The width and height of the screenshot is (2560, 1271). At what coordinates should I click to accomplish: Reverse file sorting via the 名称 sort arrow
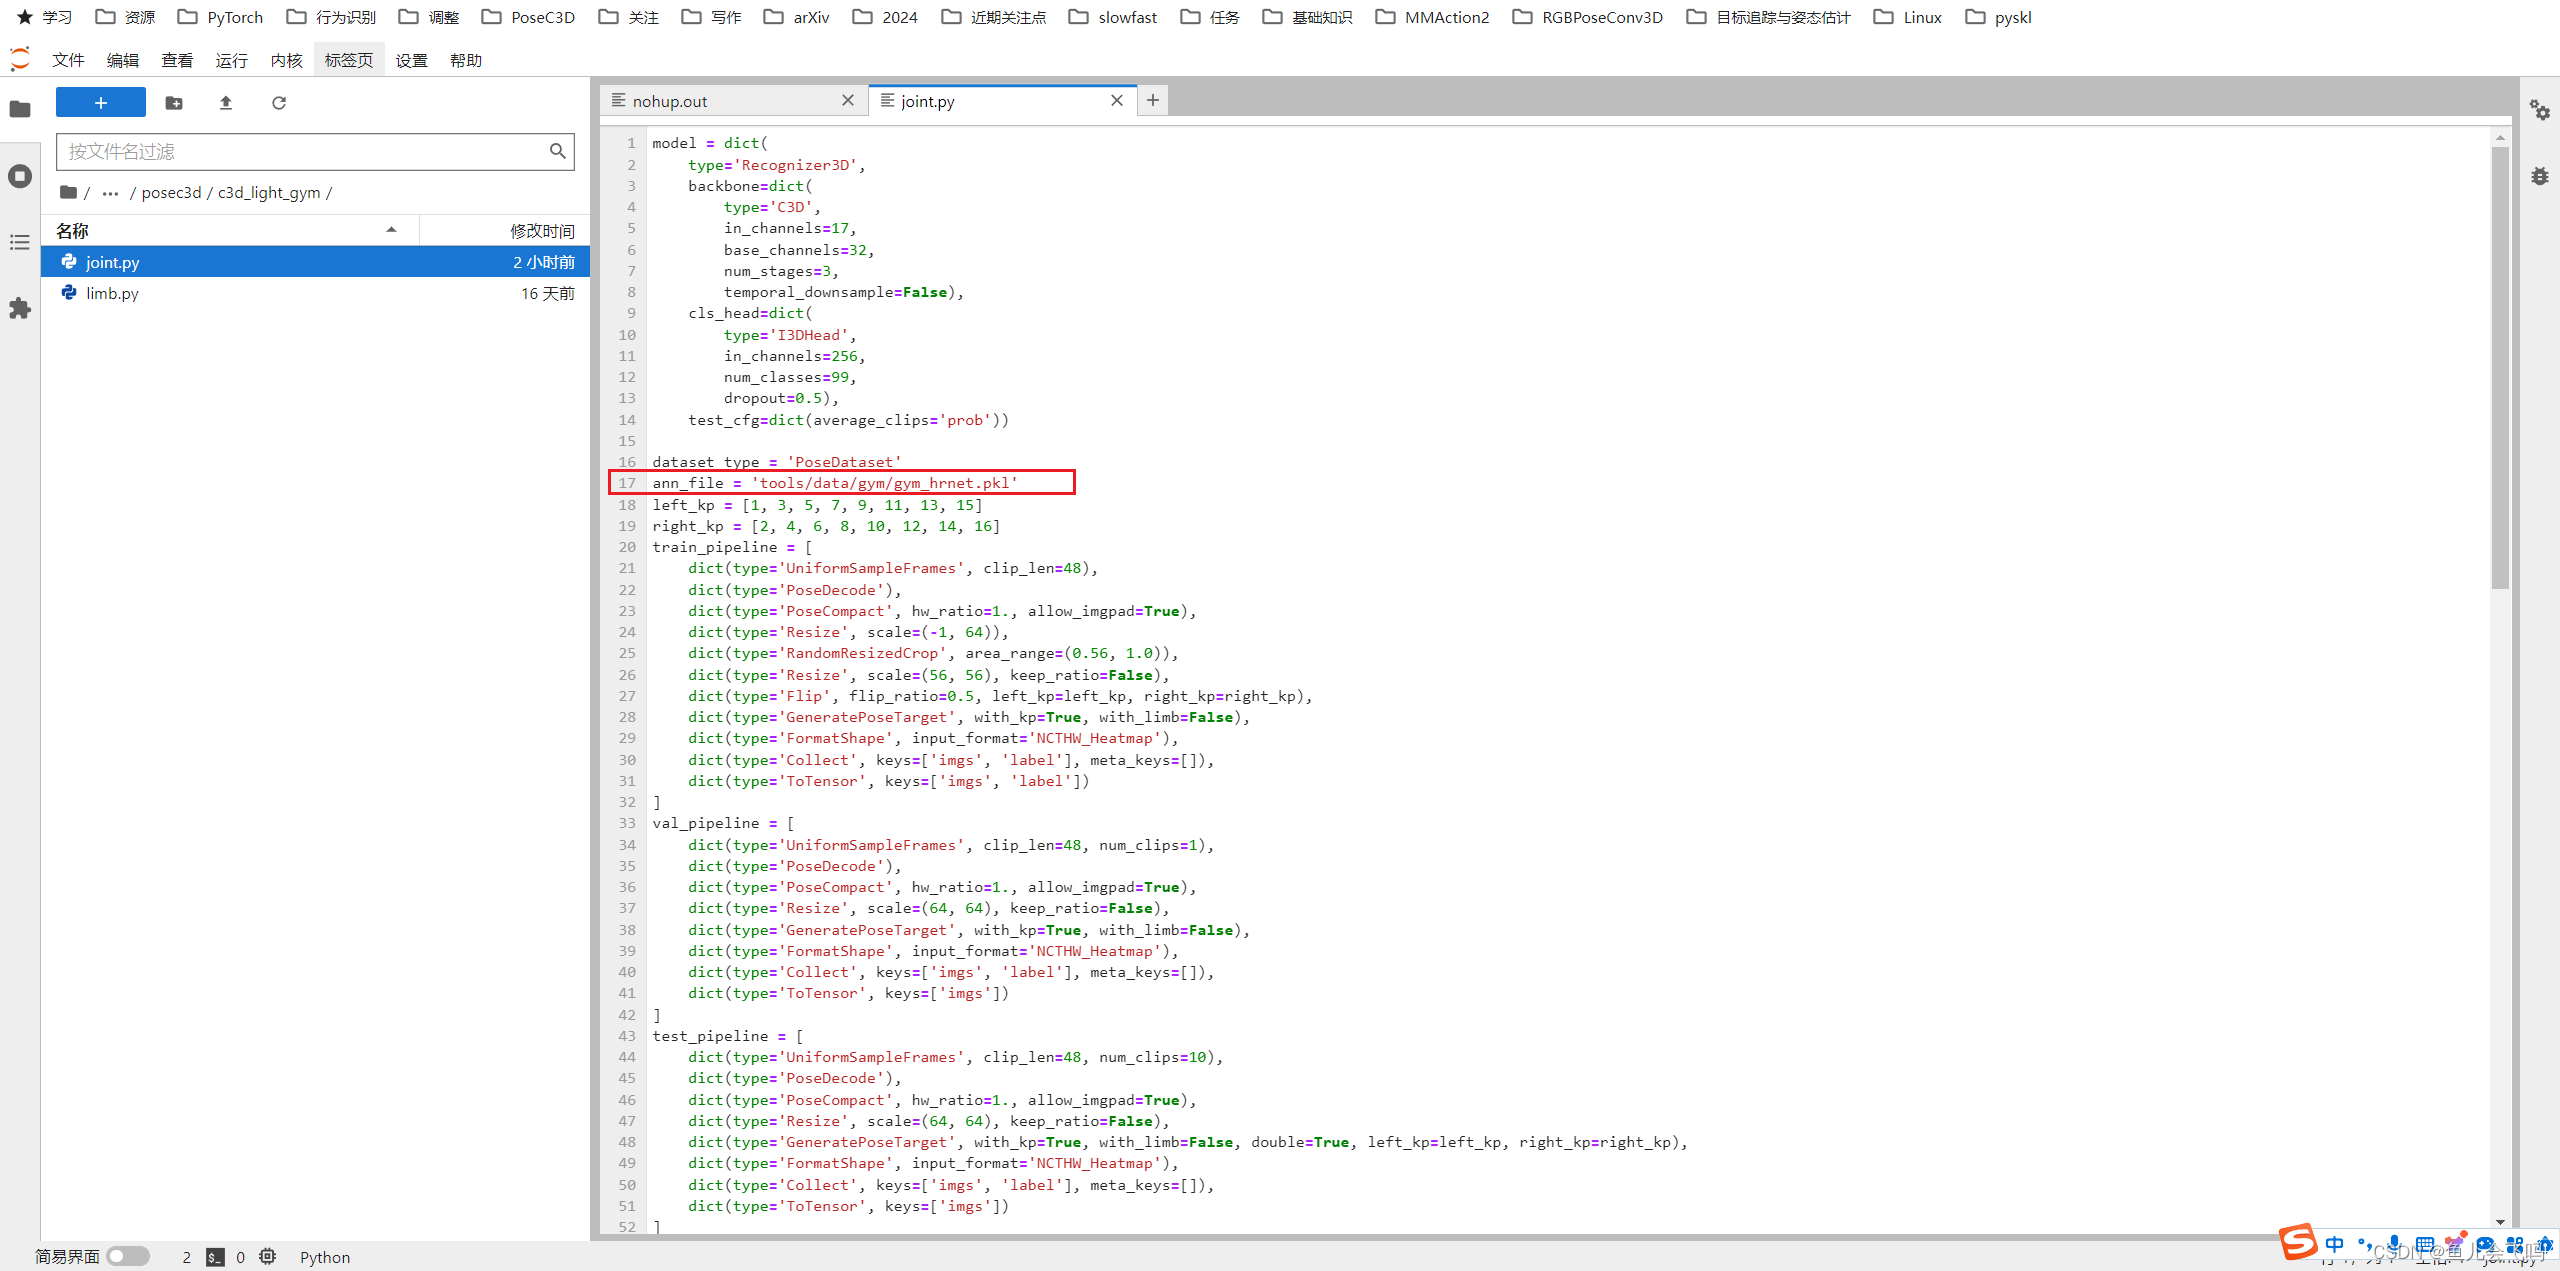(x=391, y=229)
